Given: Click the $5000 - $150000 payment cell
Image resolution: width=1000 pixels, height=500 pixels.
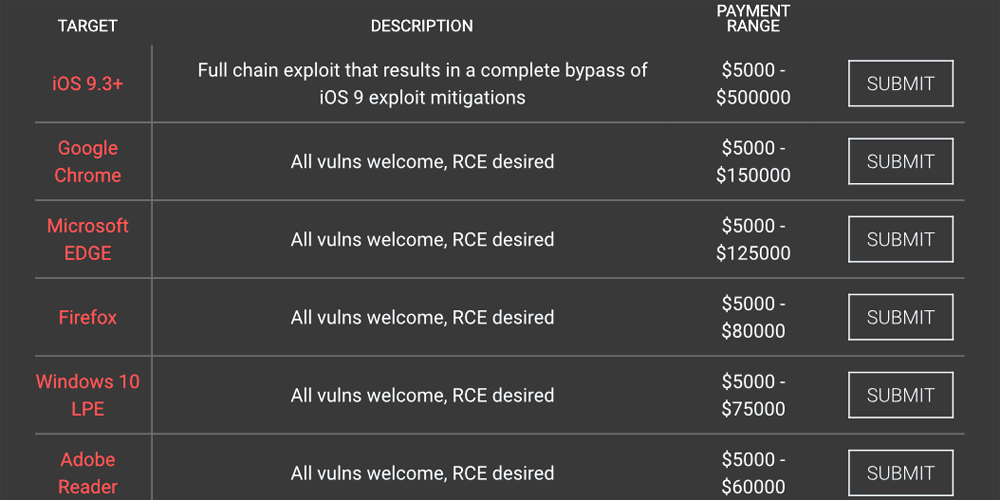Looking at the screenshot, I should click(x=753, y=161).
